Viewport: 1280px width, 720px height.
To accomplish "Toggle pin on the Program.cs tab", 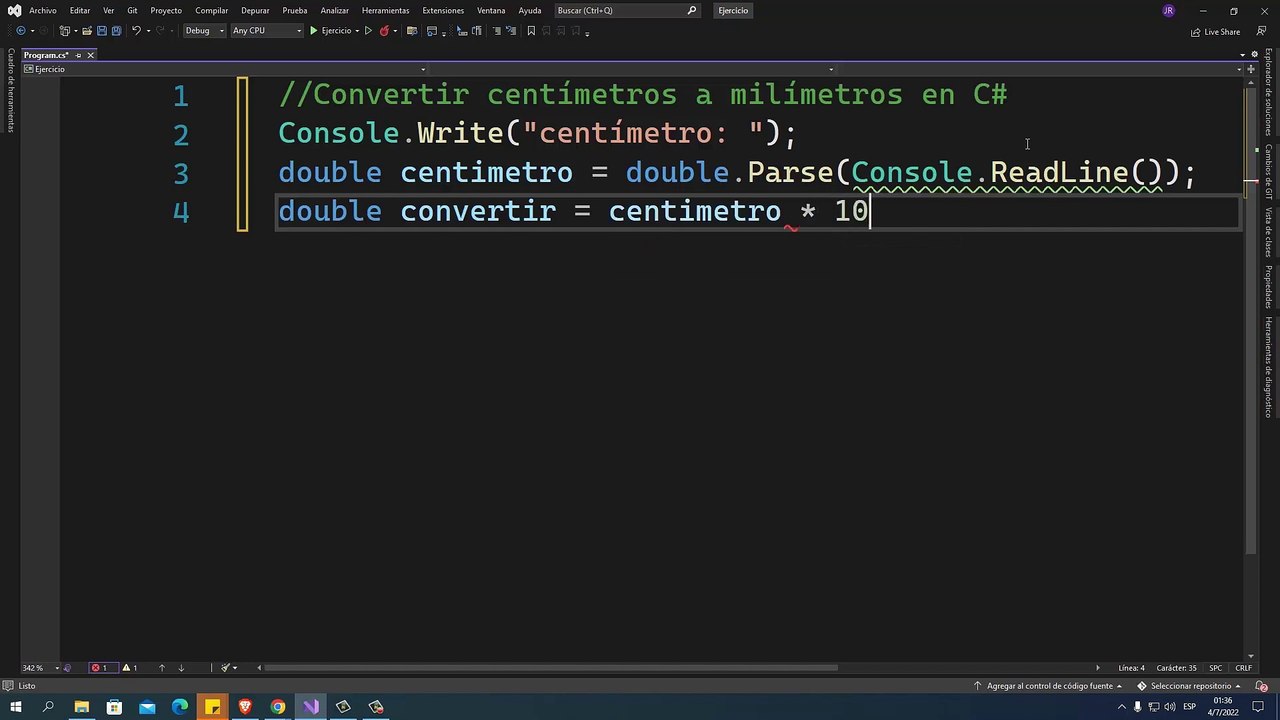I will [78, 55].
